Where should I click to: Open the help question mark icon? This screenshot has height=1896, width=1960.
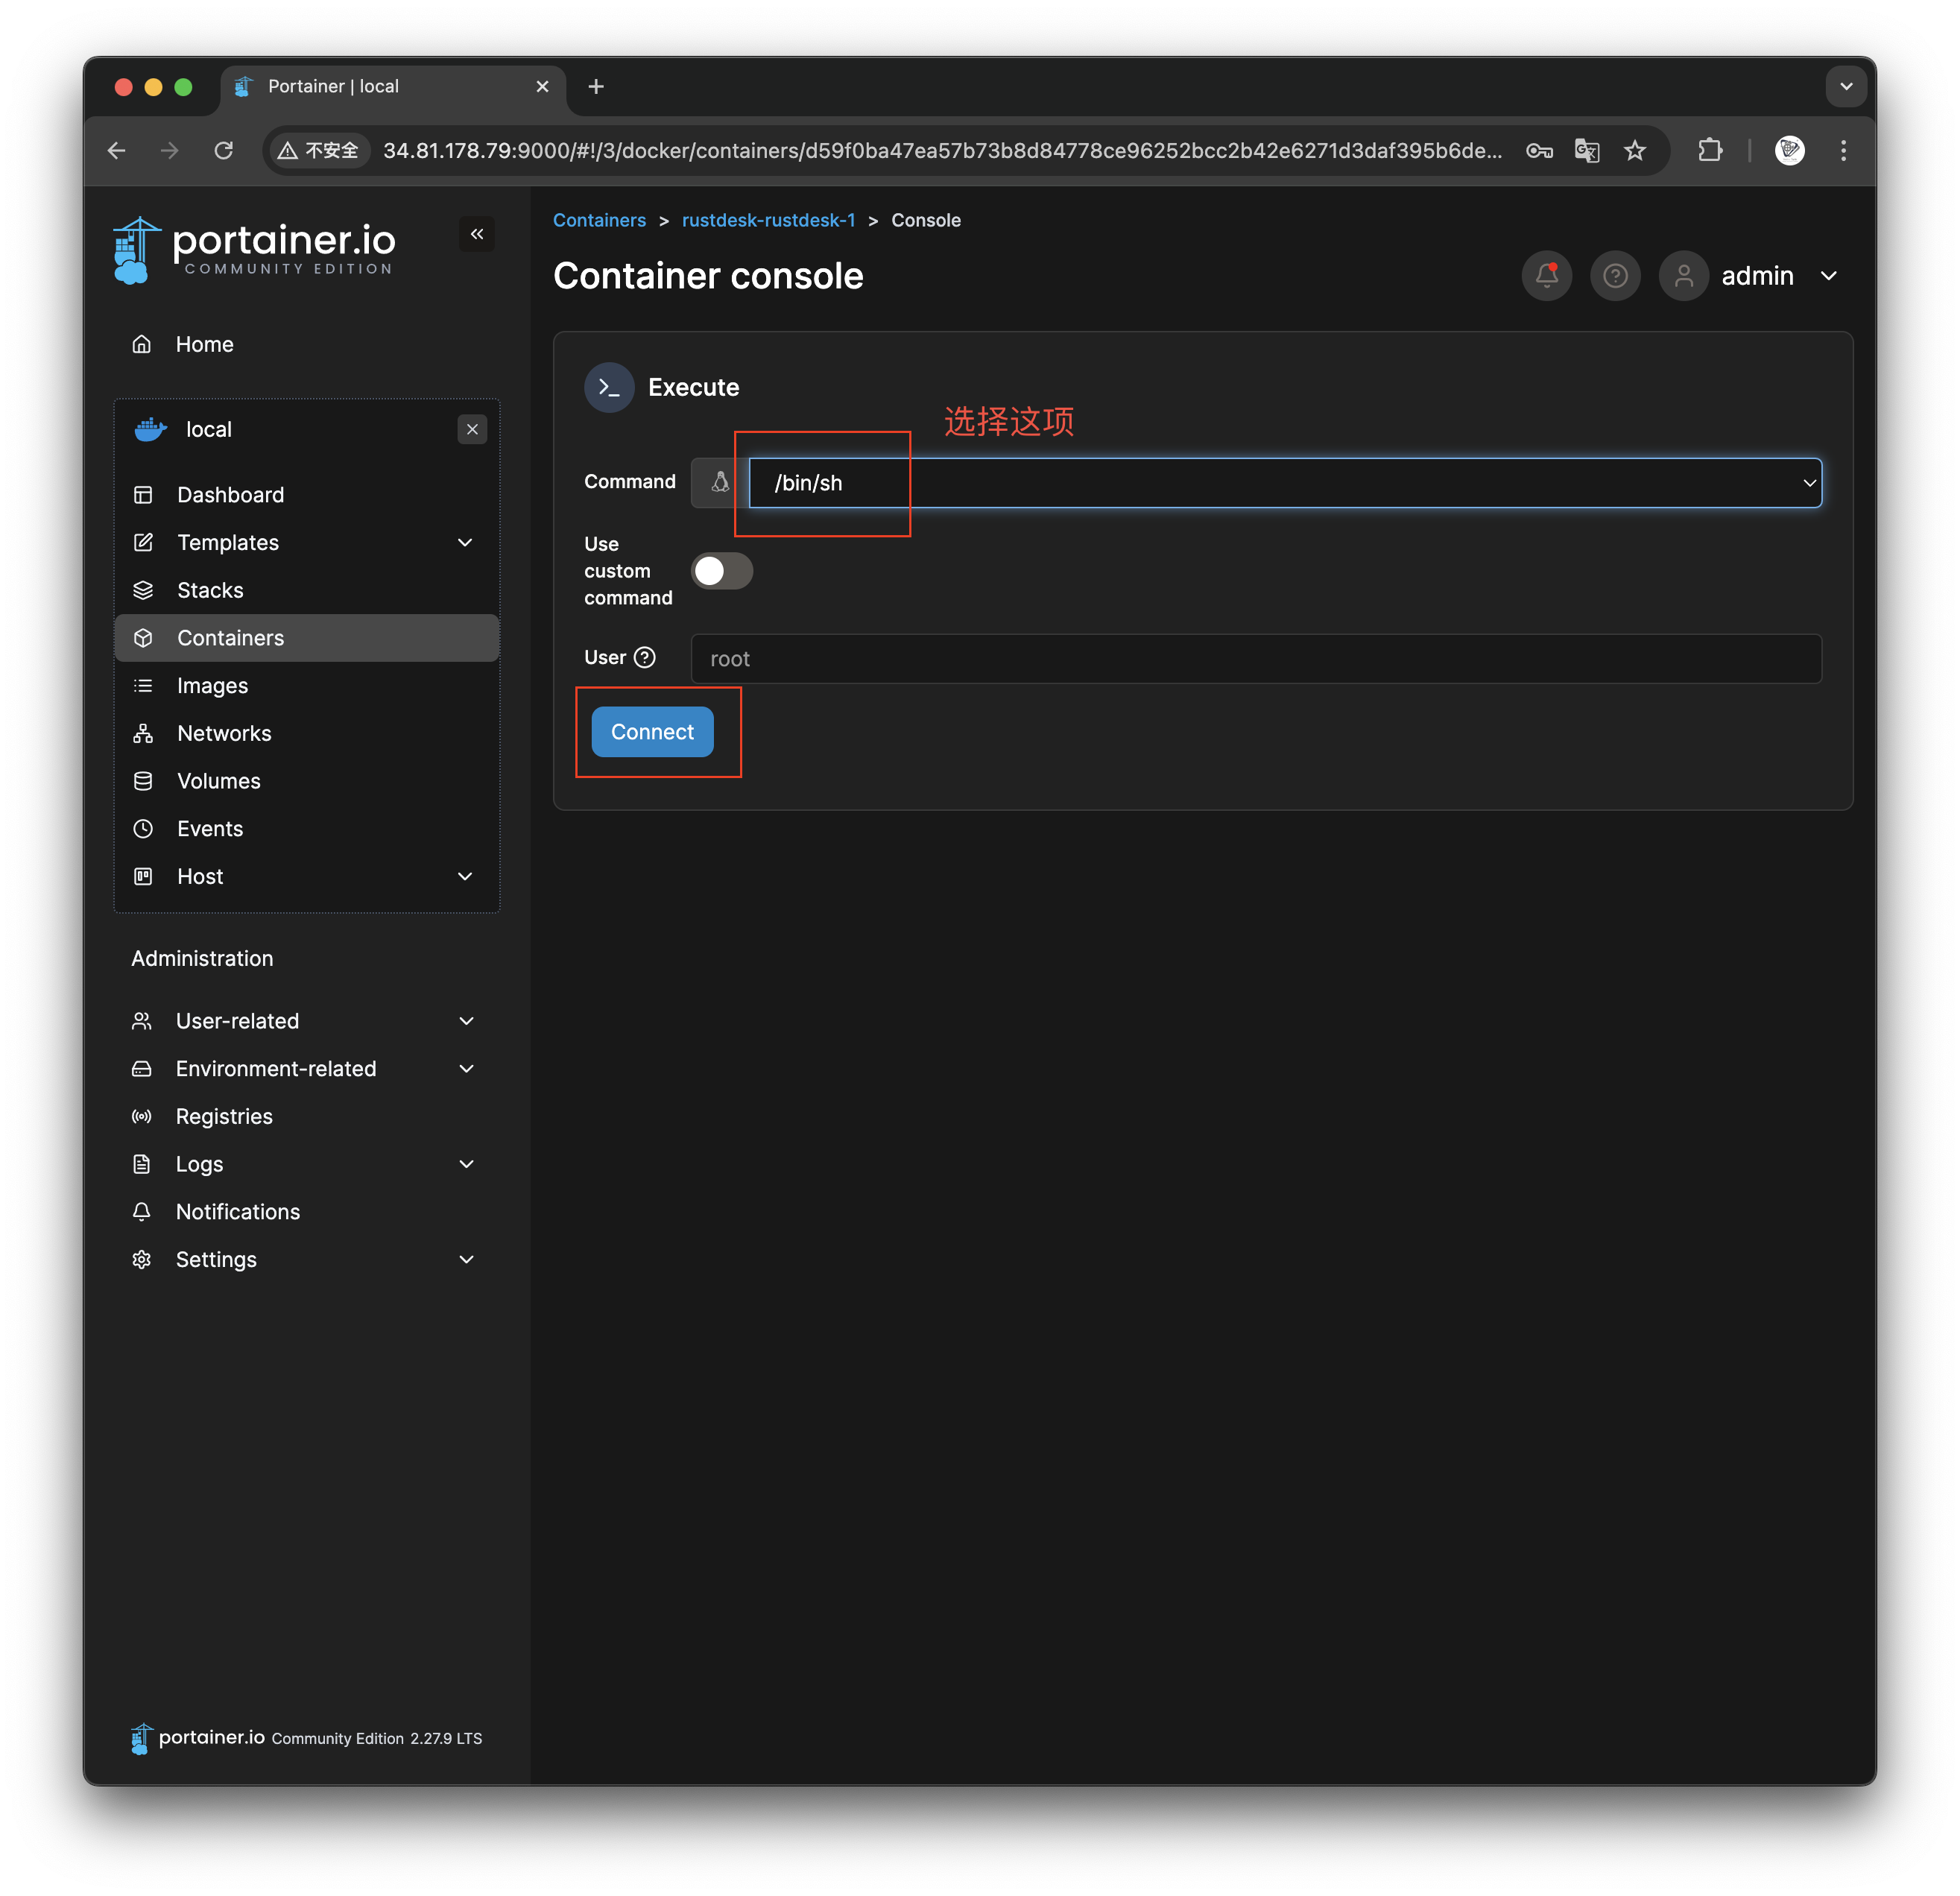click(1614, 276)
